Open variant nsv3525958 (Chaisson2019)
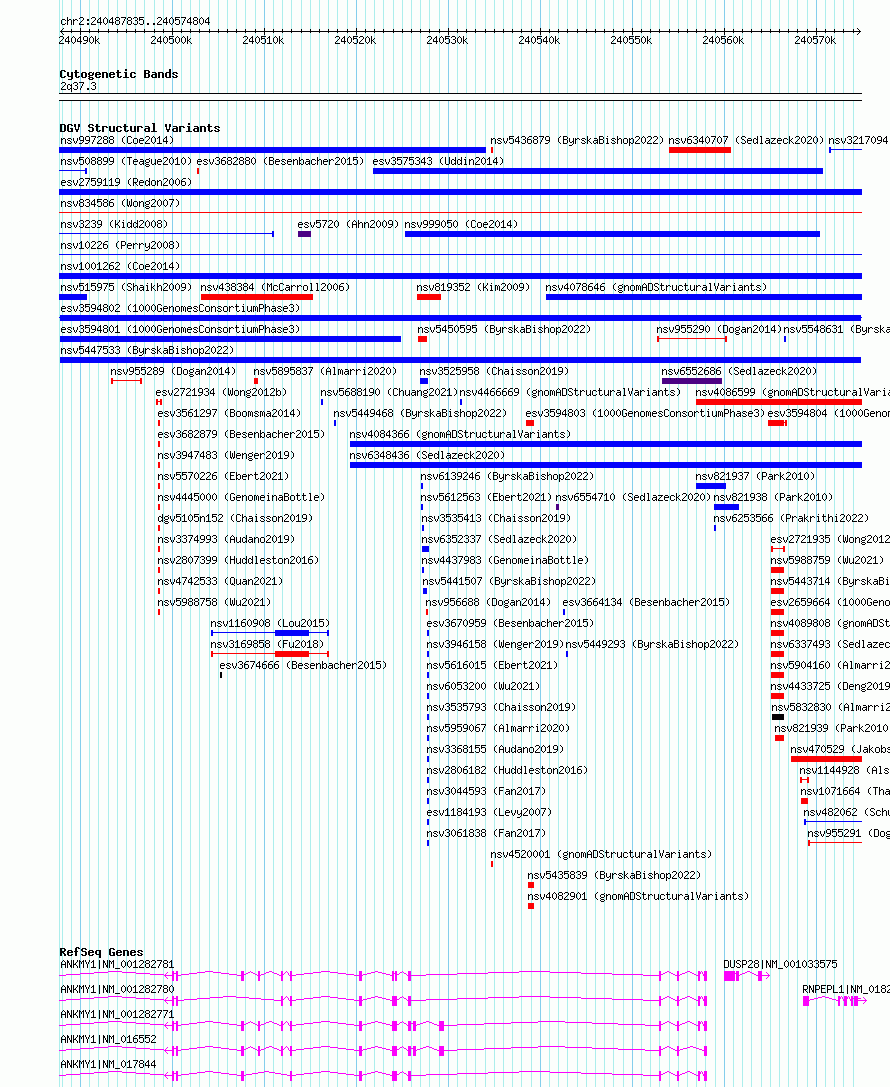The height and width of the screenshot is (1087, 890). [x=494, y=371]
